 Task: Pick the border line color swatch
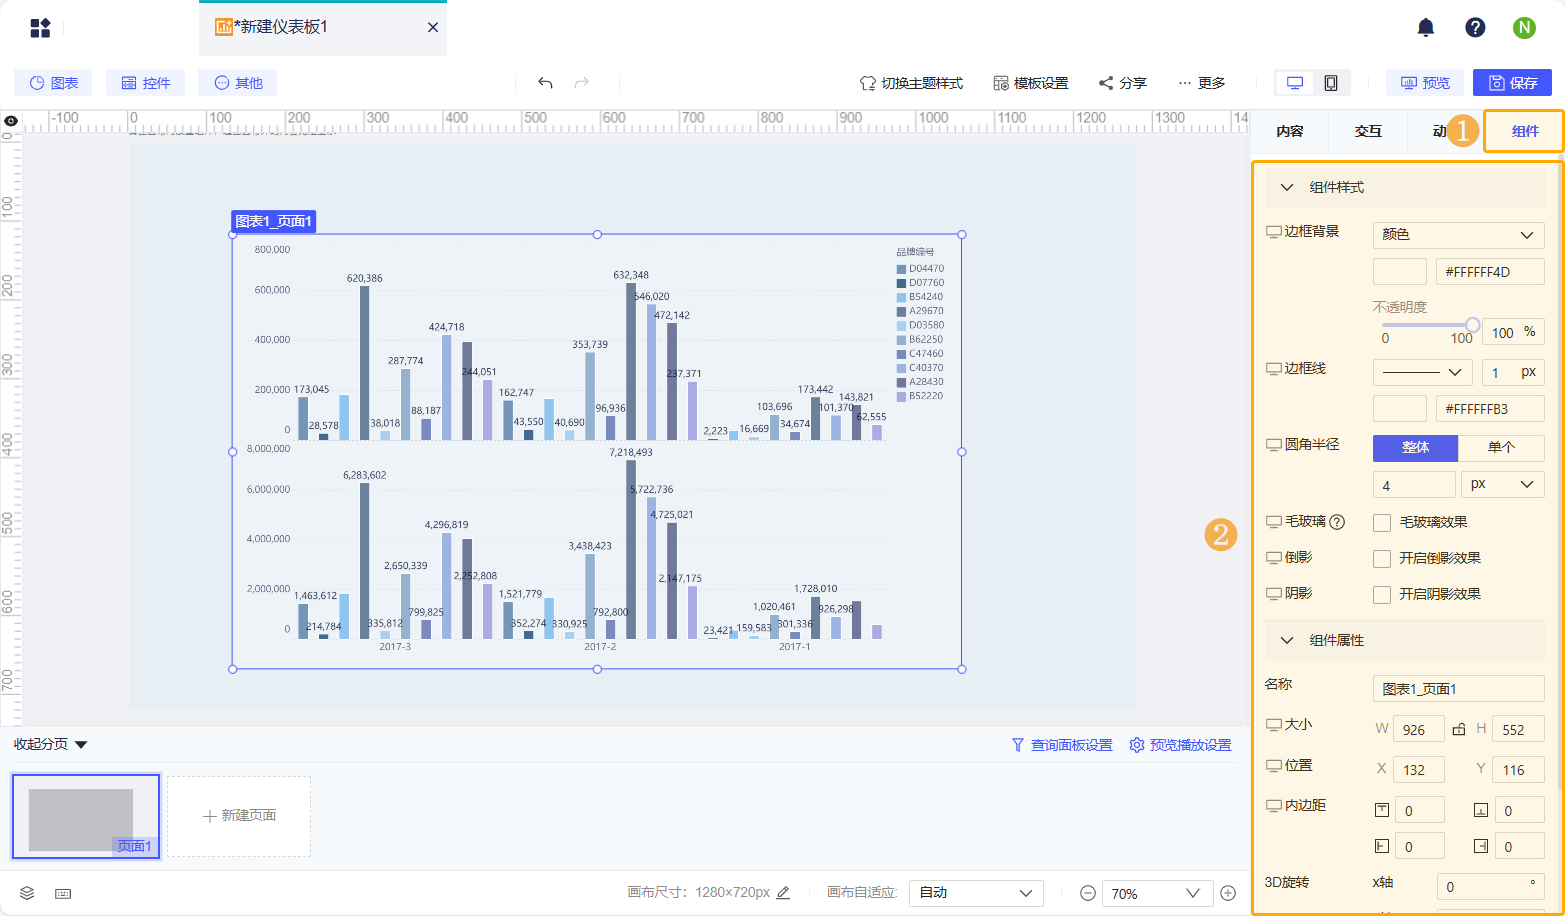click(x=1400, y=408)
